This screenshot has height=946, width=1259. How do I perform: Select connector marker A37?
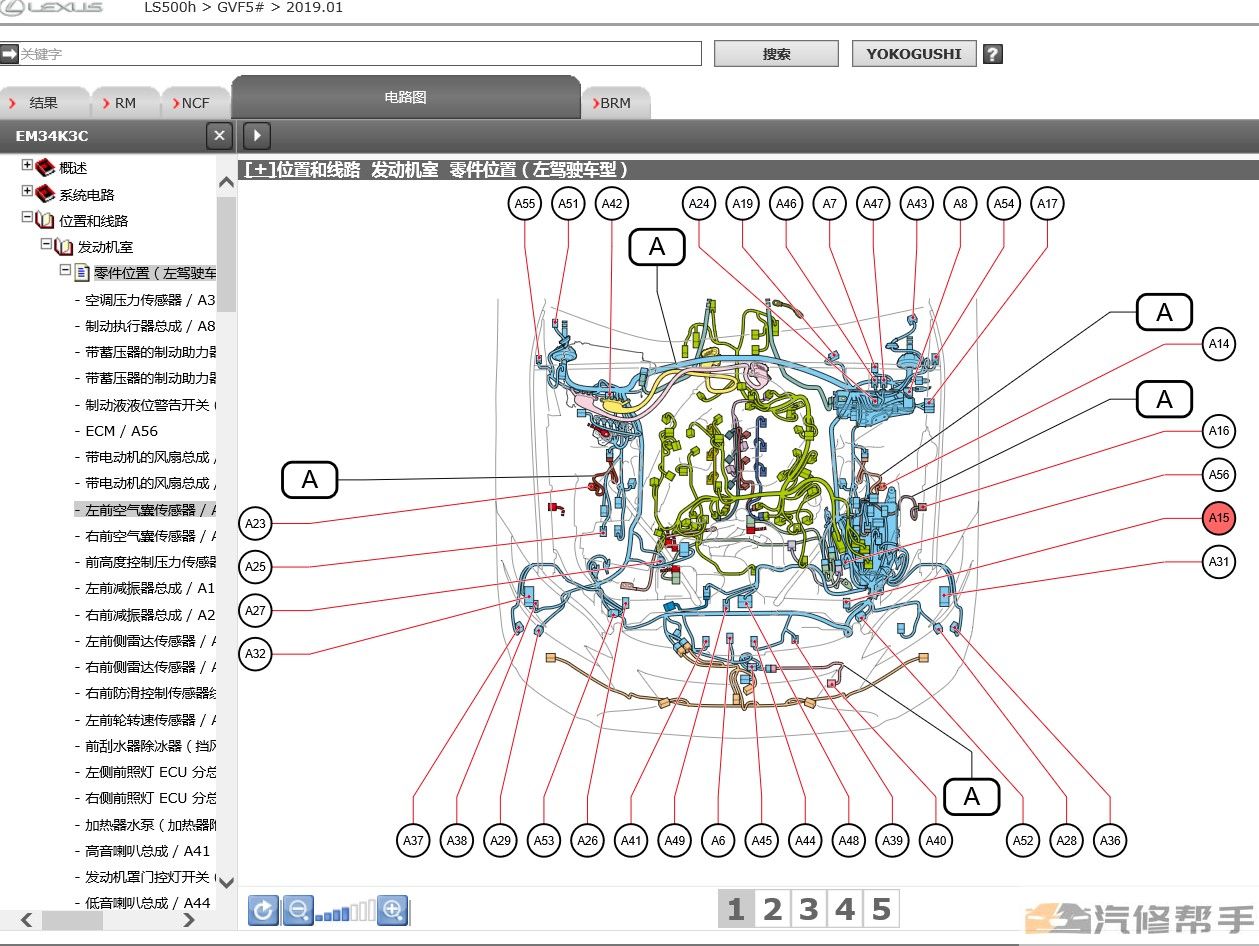click(413, 841)
